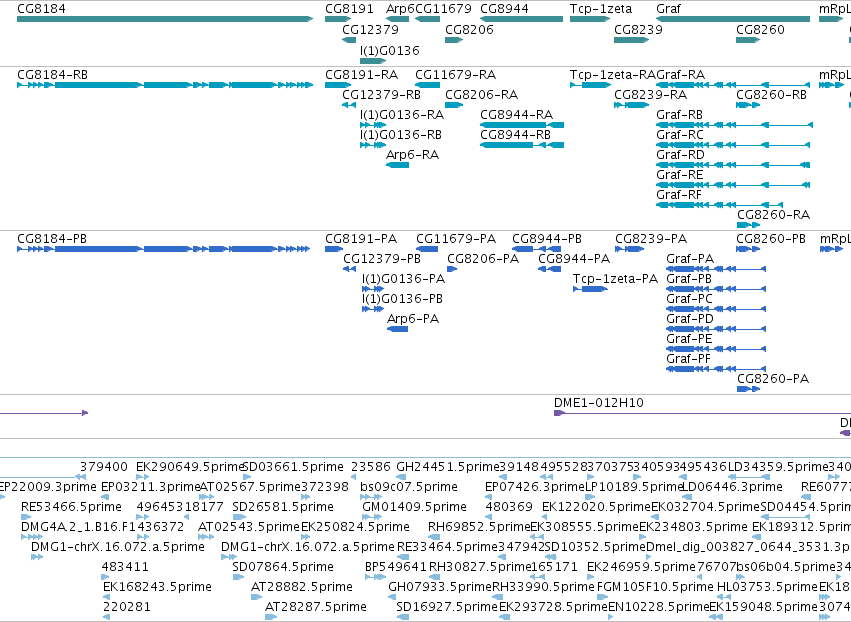This screenshot has height=622, width=851.
Task: Open the CG8260-PA protein feature
Action: click(x=748, y=389)
